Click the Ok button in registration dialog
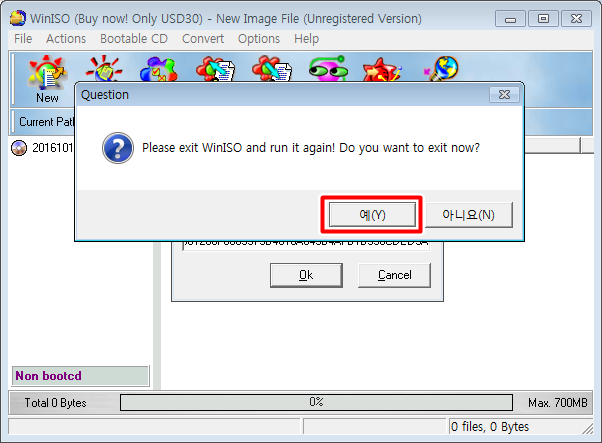 click(306, 275)
